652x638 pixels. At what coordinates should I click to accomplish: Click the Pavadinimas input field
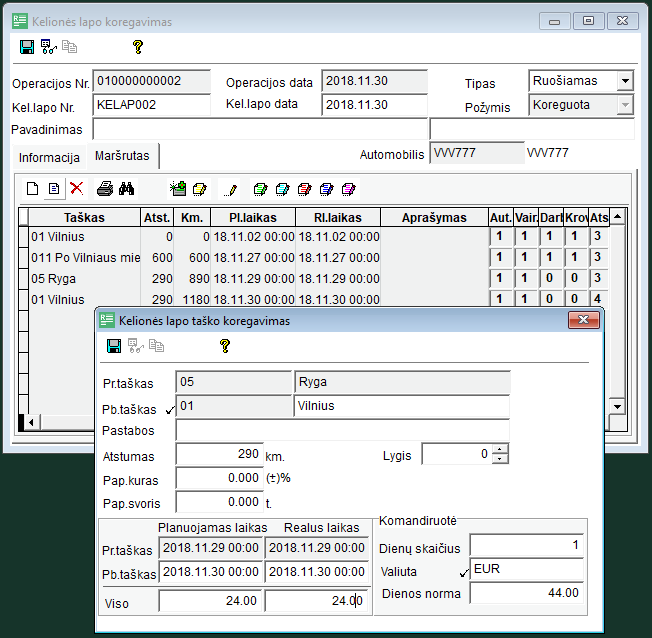click(x=260, y=130)
